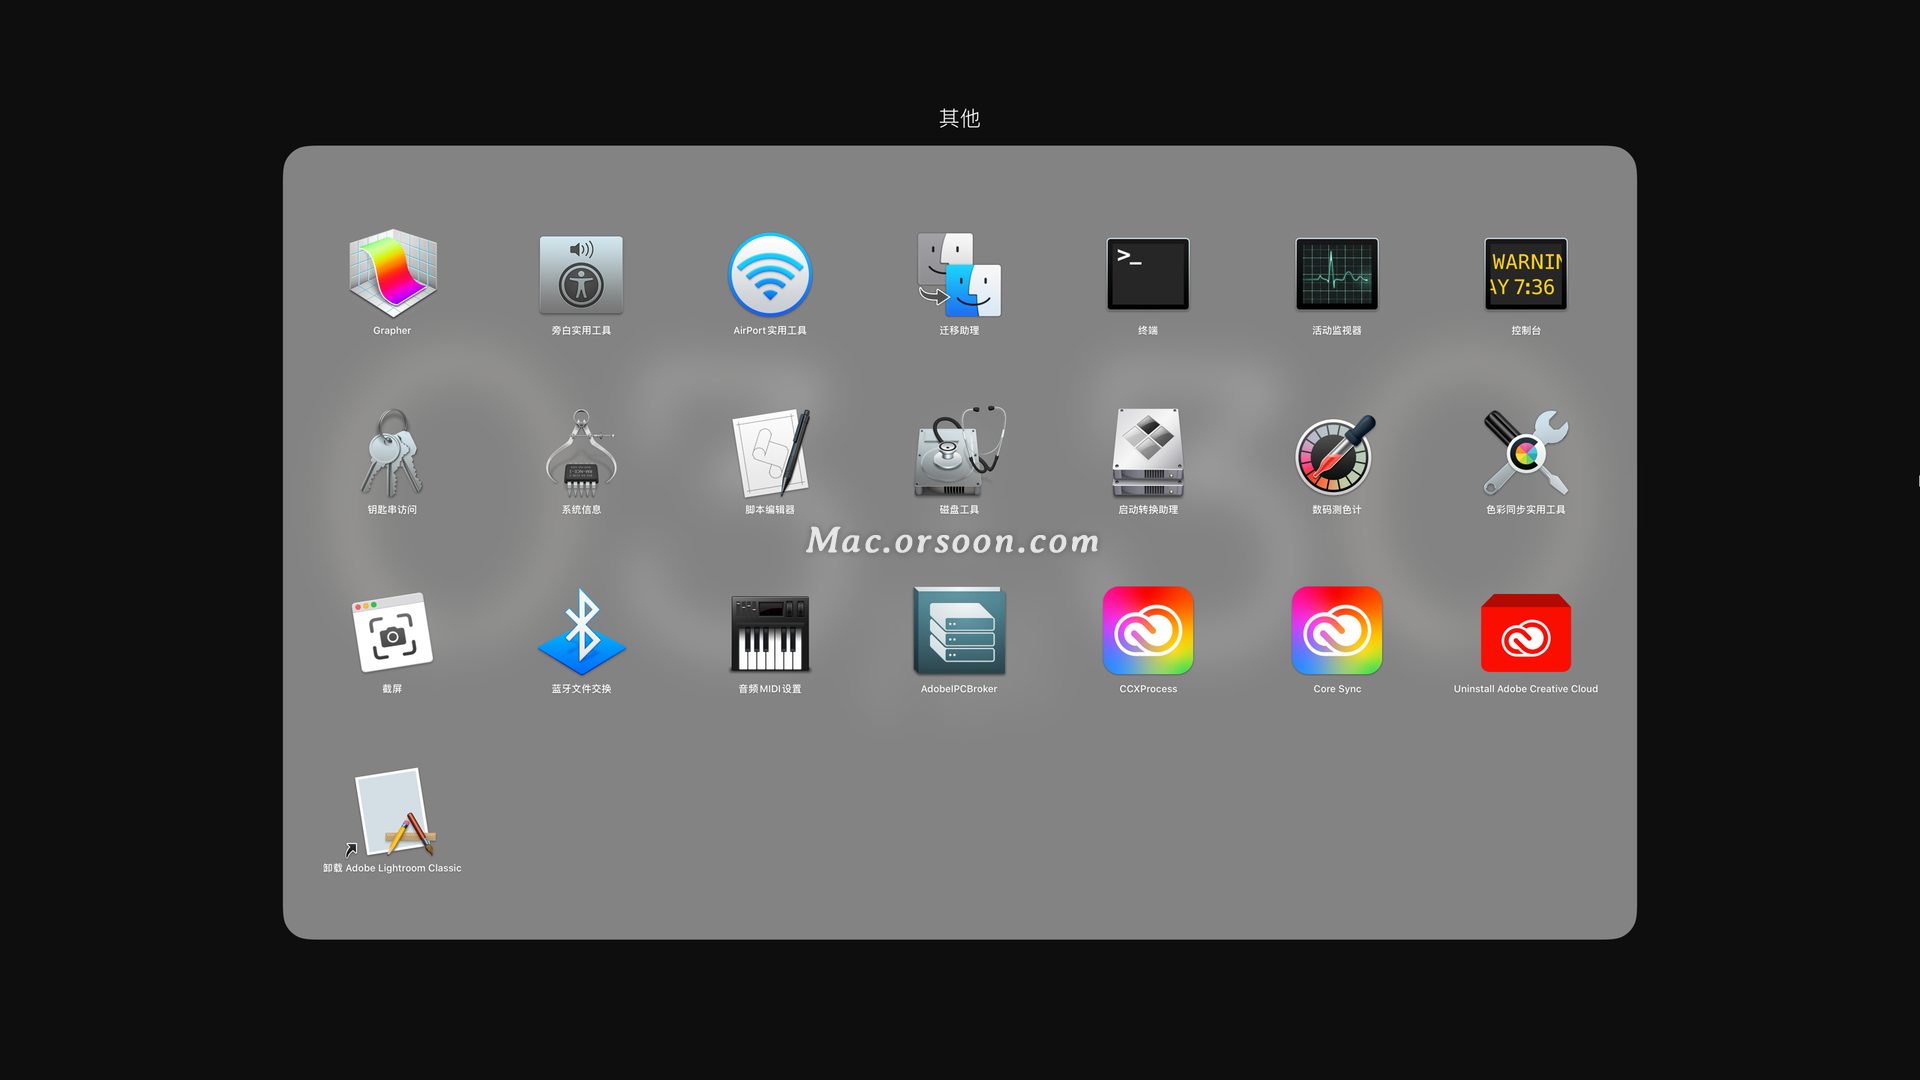Launch Migration Assistant (迁移助理)

(x=959, y=274)
